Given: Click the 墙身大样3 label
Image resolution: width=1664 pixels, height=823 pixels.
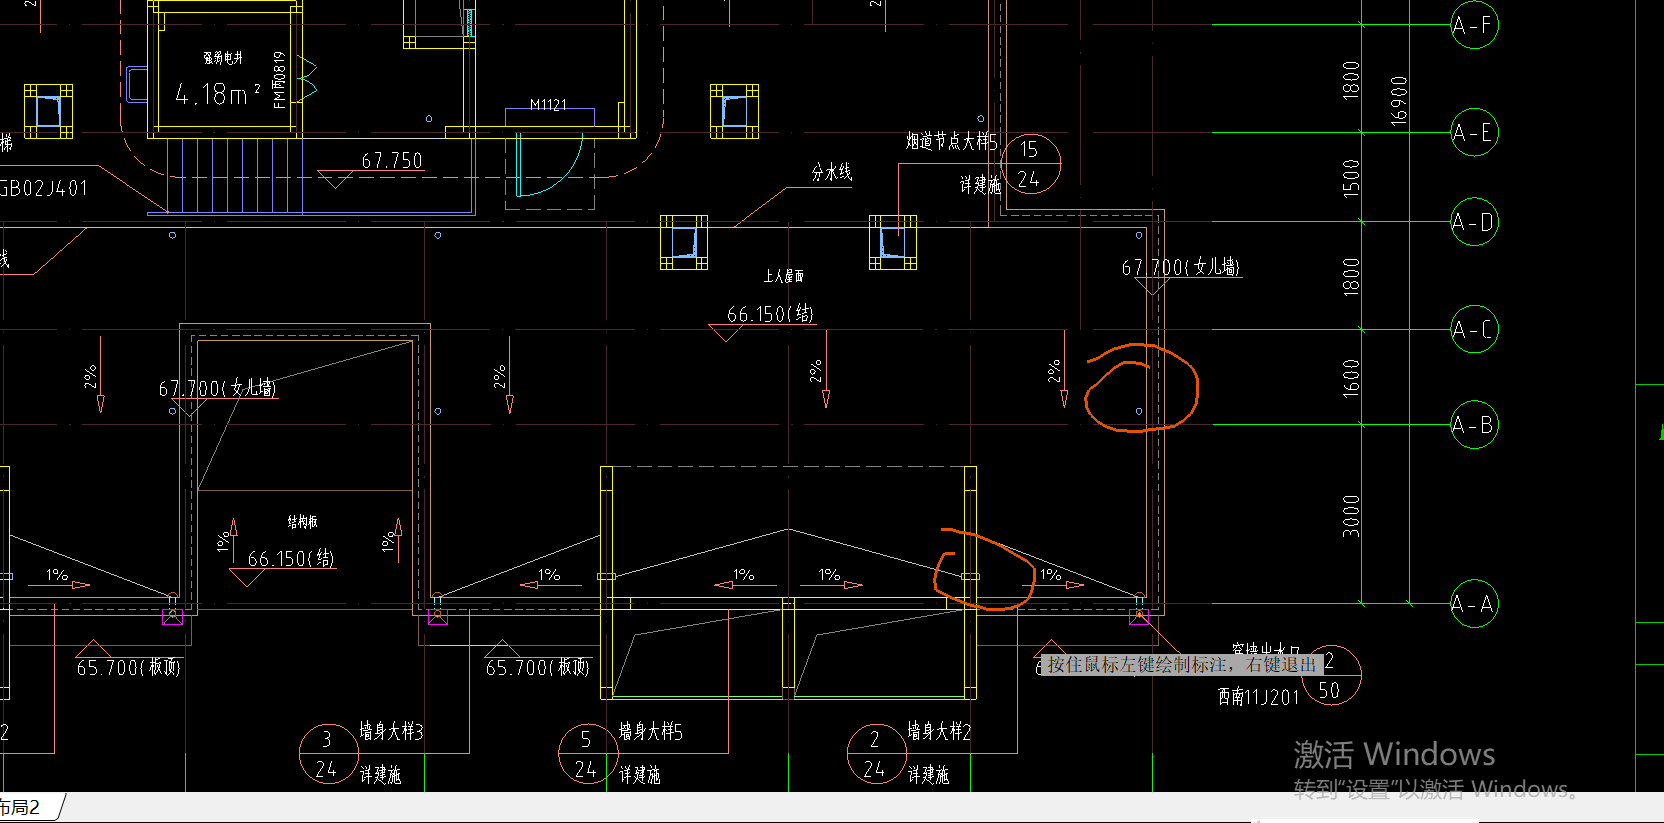Looking at the screenshot, I should pos(391,732).
